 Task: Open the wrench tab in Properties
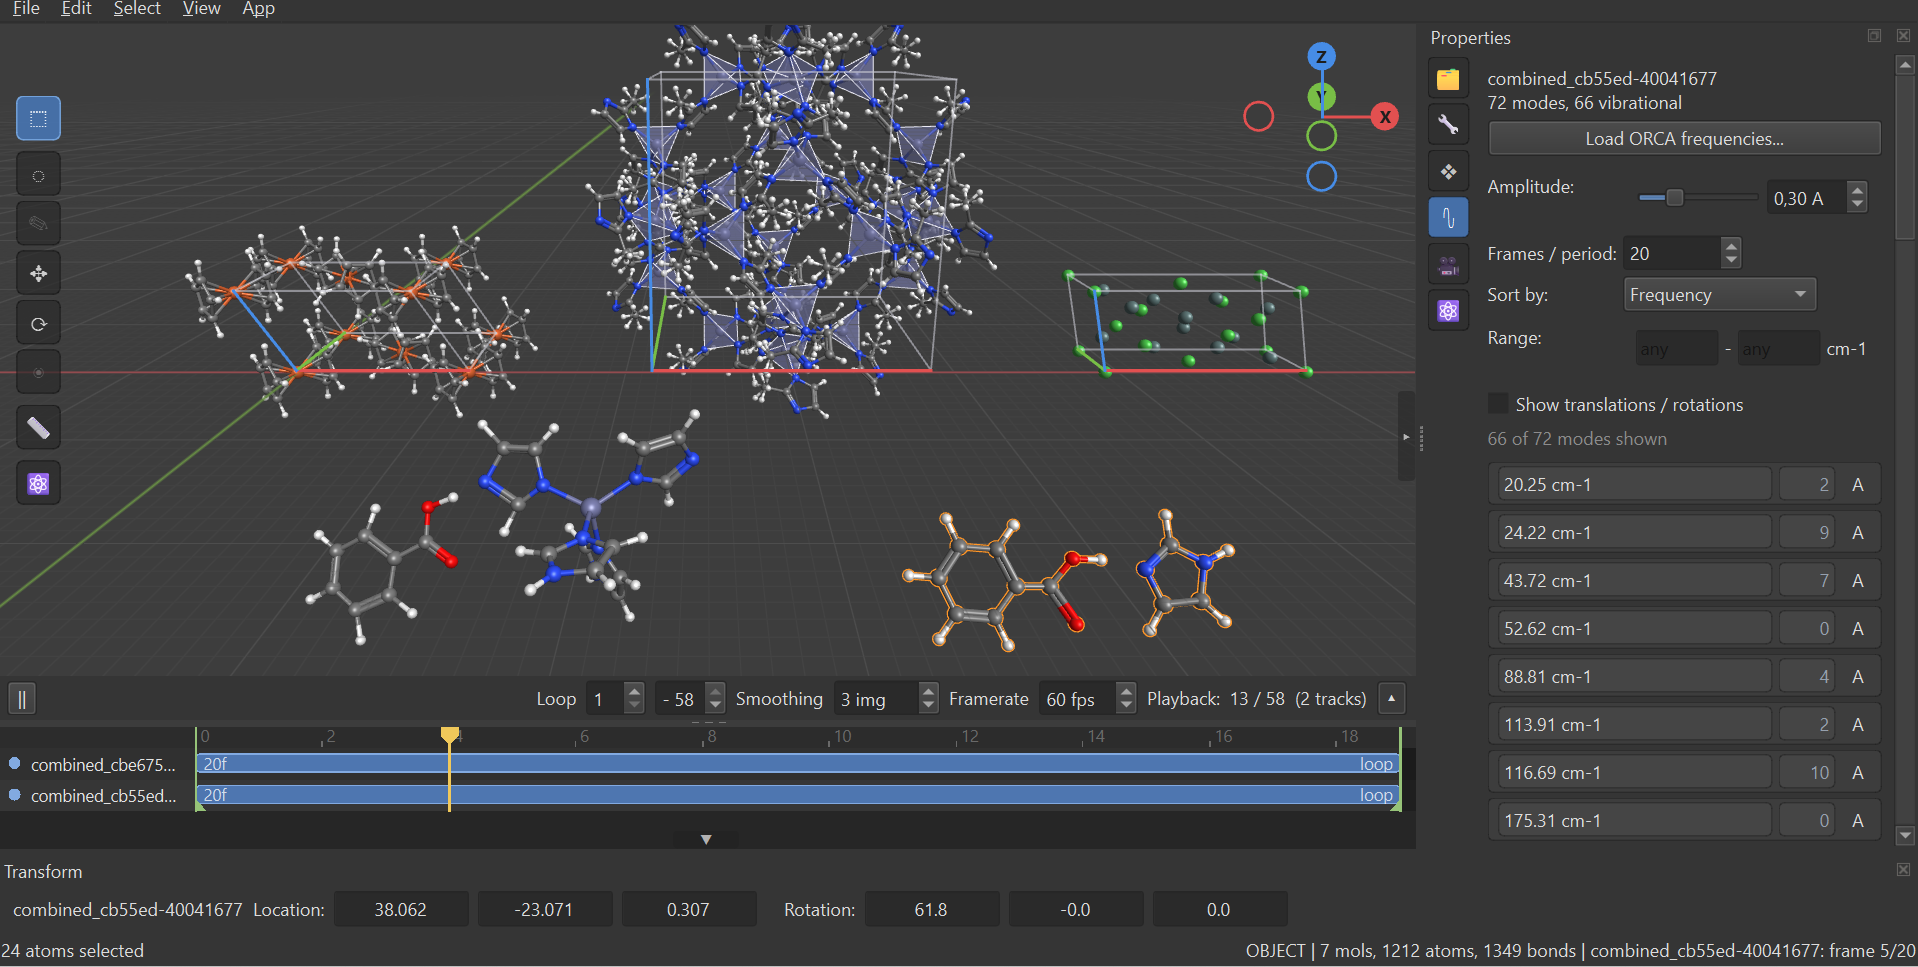click(1448, 125)
